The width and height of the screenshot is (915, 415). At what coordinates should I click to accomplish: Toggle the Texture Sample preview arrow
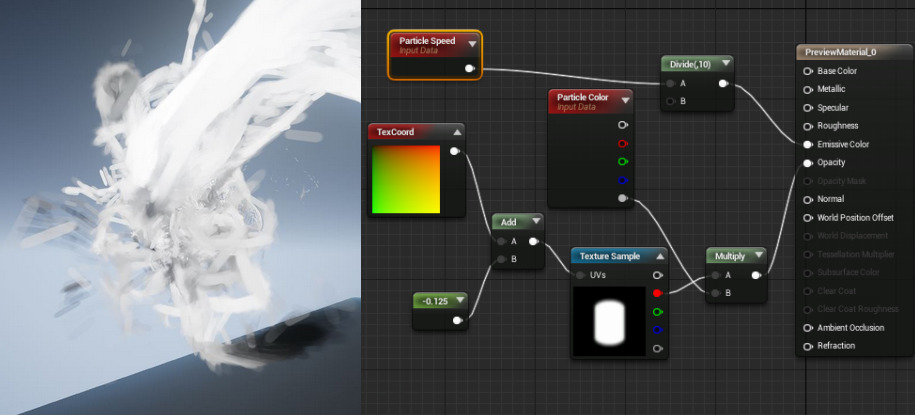pyautogui.click(x=659, y=256)
